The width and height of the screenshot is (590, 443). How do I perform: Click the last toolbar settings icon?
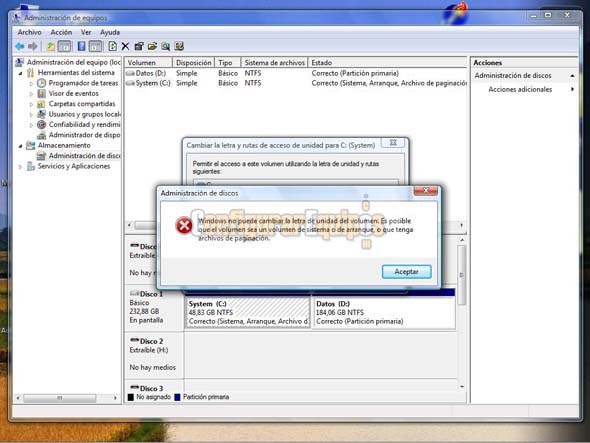(179, 46)
